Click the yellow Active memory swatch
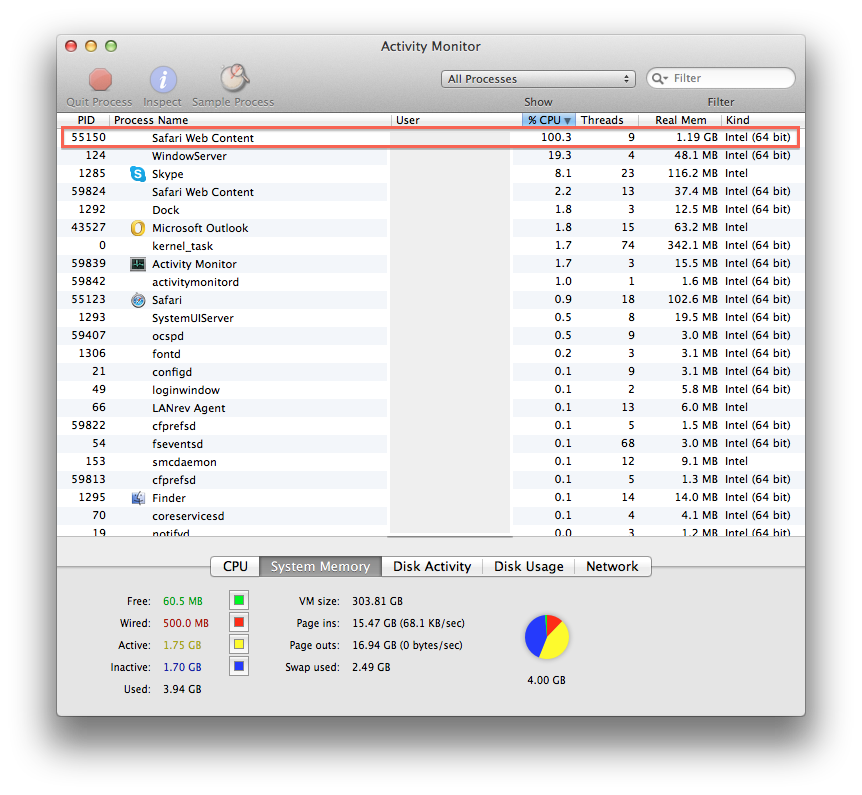862x795 pixels. point(239,644)
